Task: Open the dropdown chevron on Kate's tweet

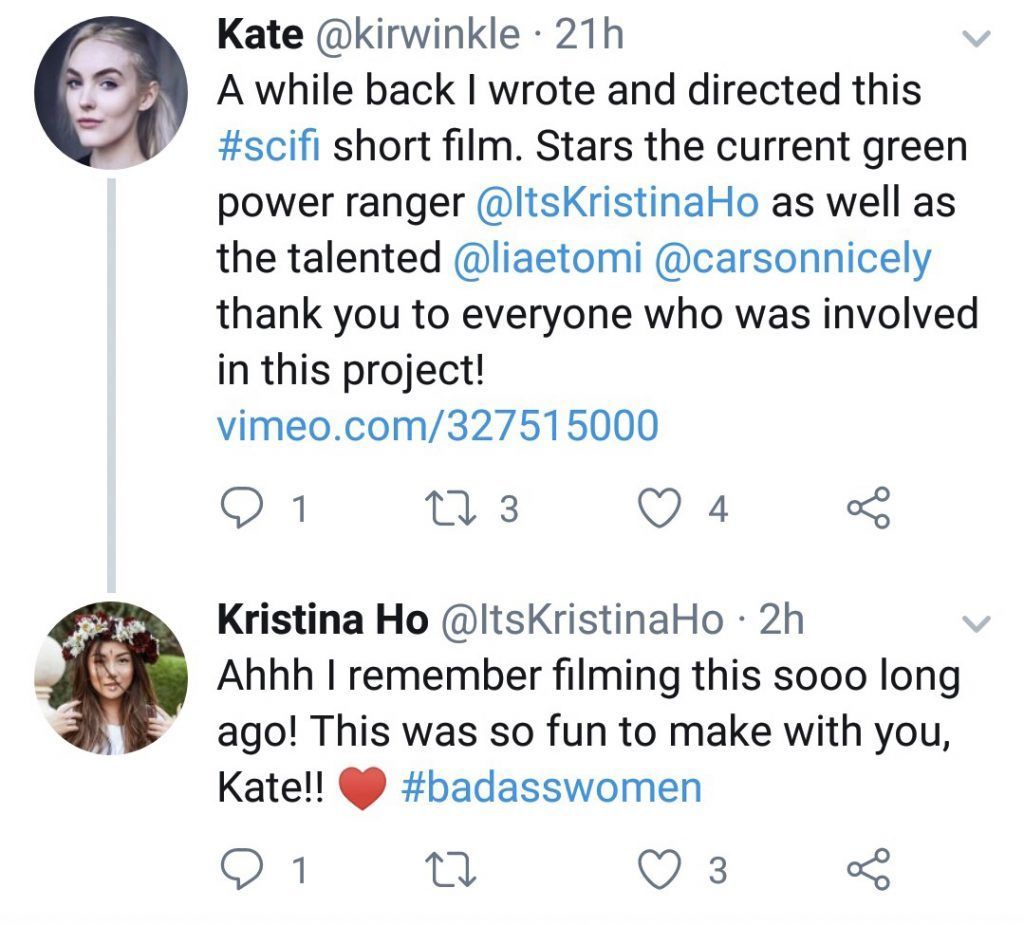Action: coord(976,40)
